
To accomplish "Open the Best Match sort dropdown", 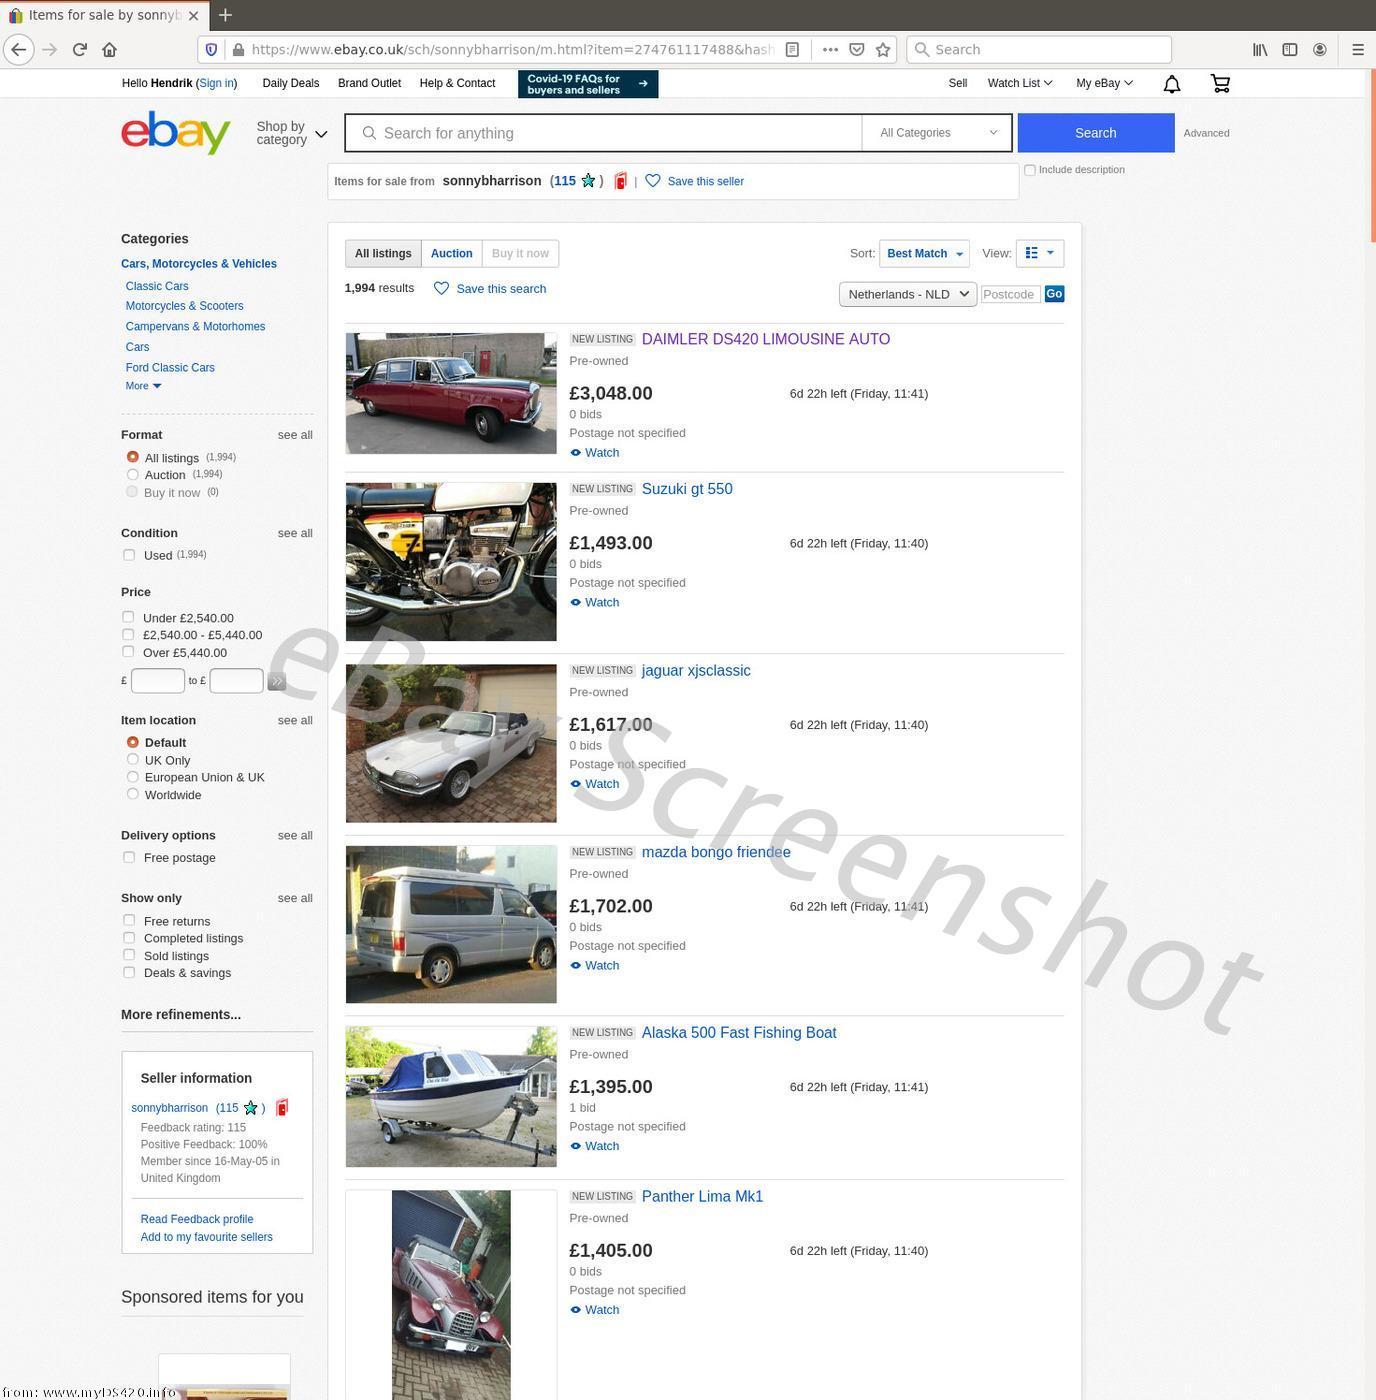I will (x=924, y=254).
